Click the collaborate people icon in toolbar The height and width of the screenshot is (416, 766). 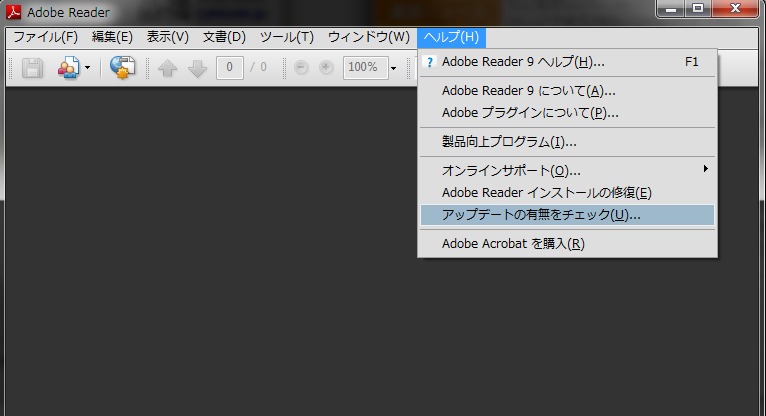coord(68,67)
